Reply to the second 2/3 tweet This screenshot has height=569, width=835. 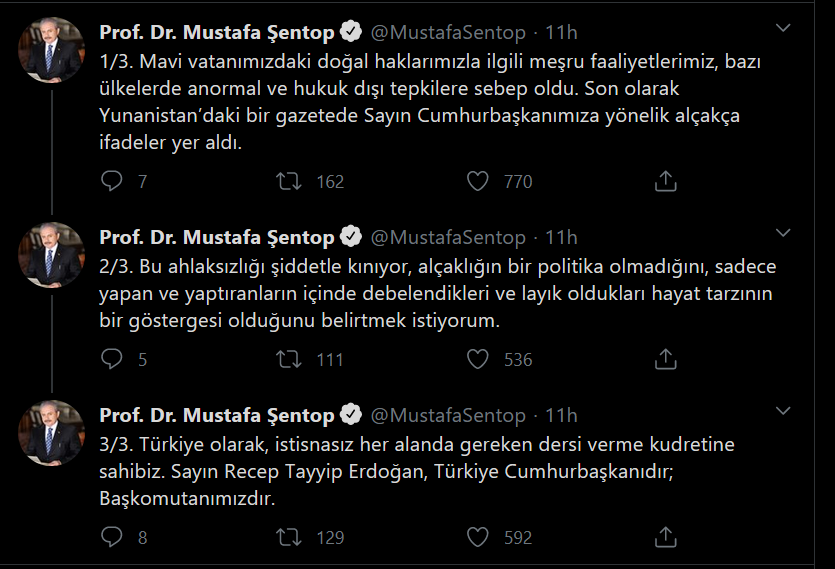click(113, 359)
